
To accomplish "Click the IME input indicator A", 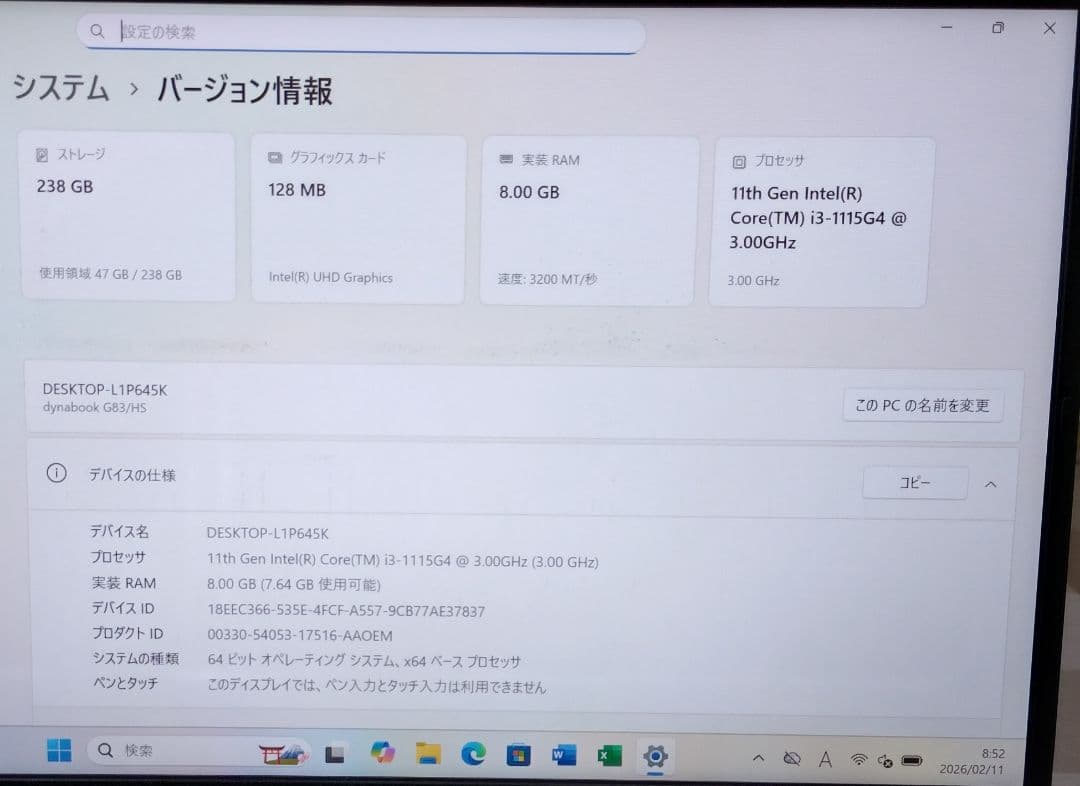I will coord(825,759).
